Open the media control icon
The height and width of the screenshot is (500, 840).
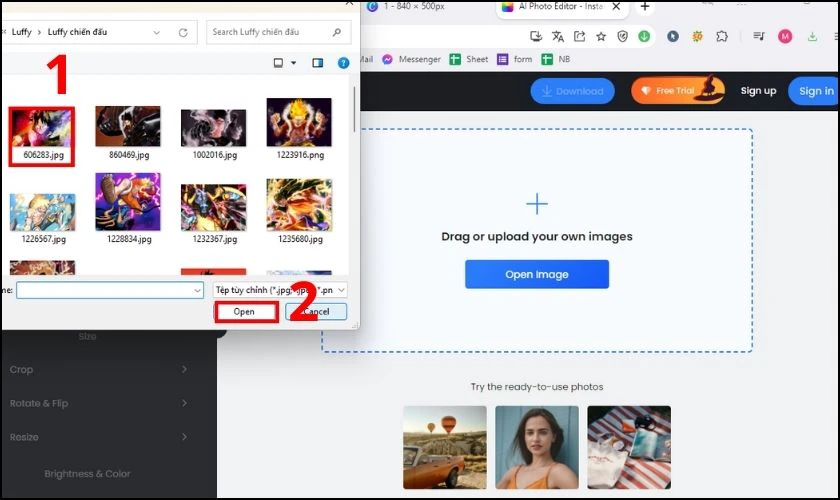point(759,36)
